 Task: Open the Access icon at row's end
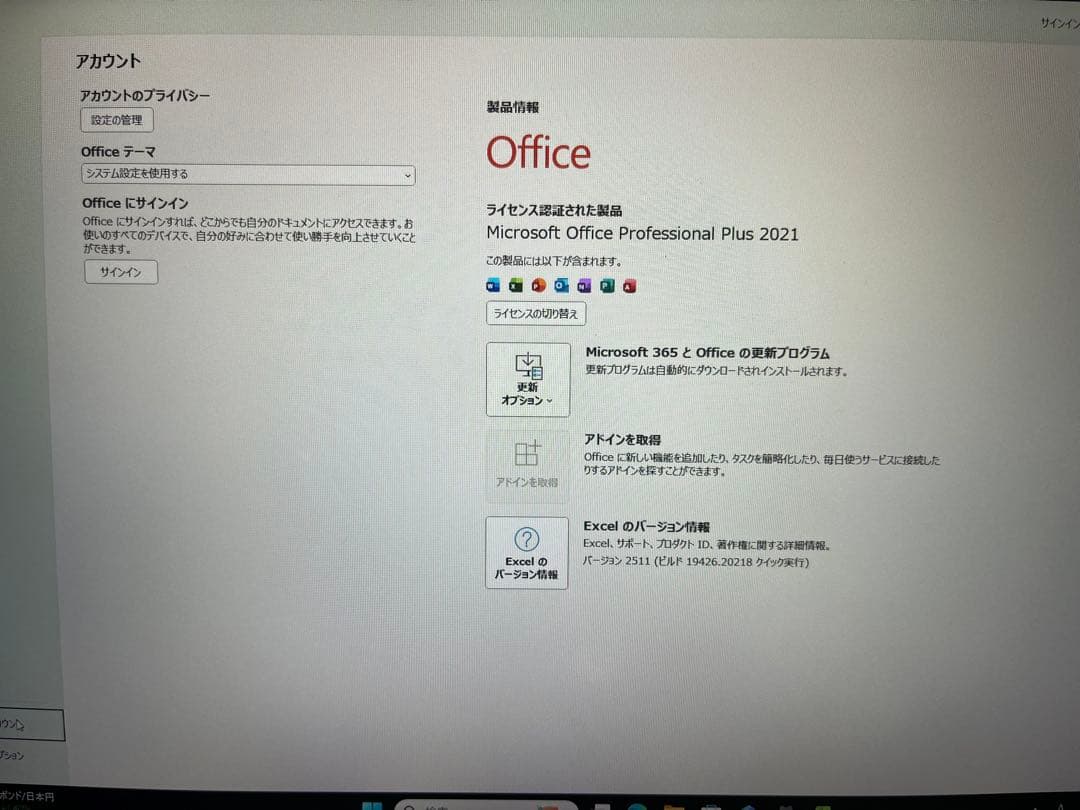(x=631, y=285)
